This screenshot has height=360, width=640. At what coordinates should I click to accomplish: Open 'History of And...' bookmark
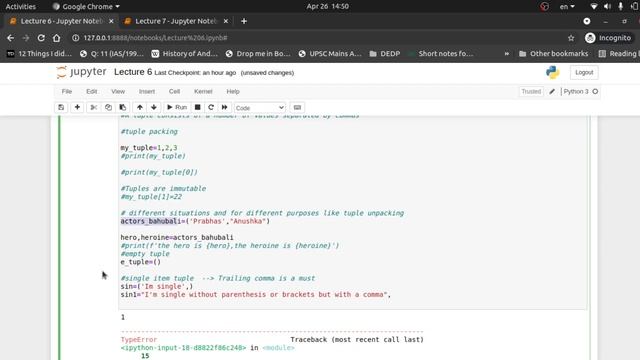[x=184, y=53]
